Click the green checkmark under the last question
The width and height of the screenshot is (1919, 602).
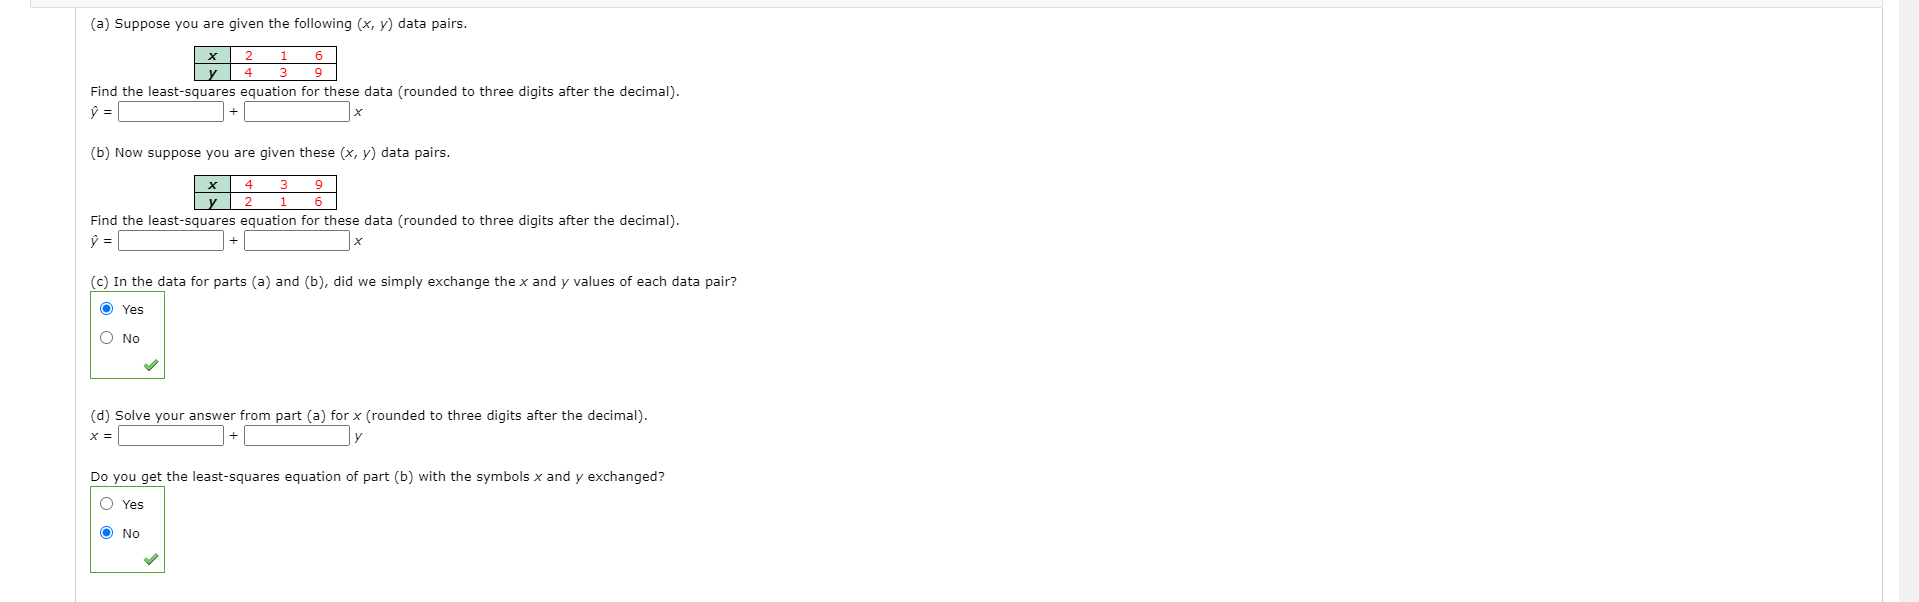coord(151,560)
